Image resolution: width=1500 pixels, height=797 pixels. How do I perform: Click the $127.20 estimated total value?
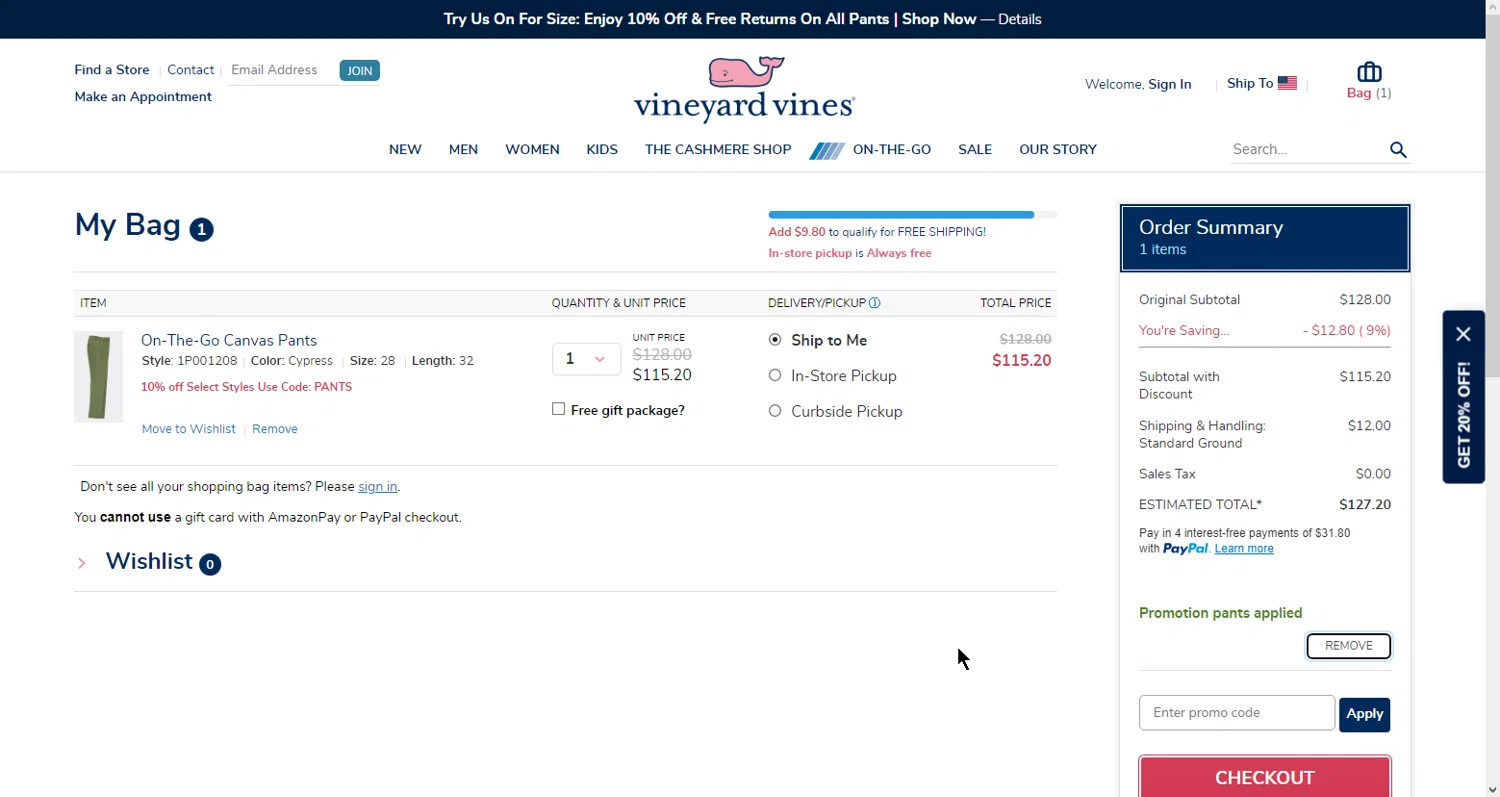1365,505
